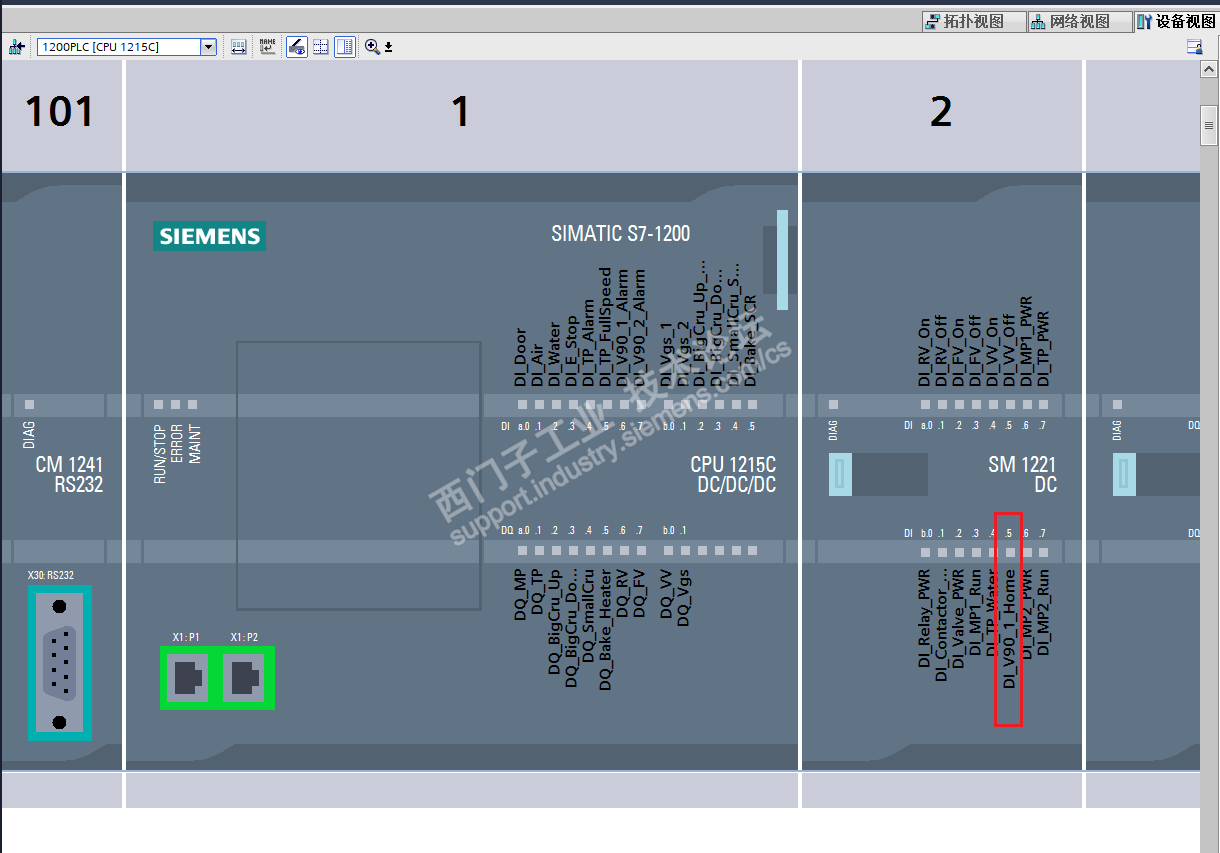Click the DQ_RV tag label

[622, 593]
